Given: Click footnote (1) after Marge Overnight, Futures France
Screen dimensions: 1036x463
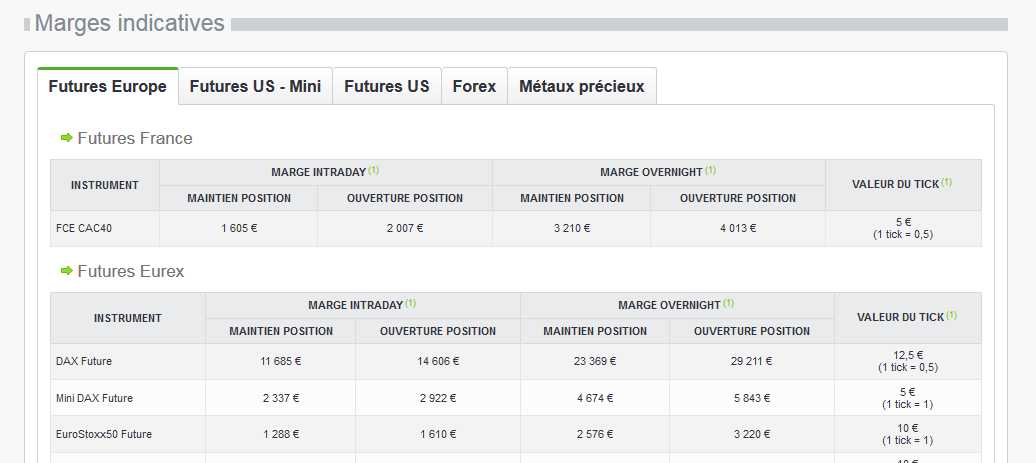Looking at the screenshot, I should point(711,170).
